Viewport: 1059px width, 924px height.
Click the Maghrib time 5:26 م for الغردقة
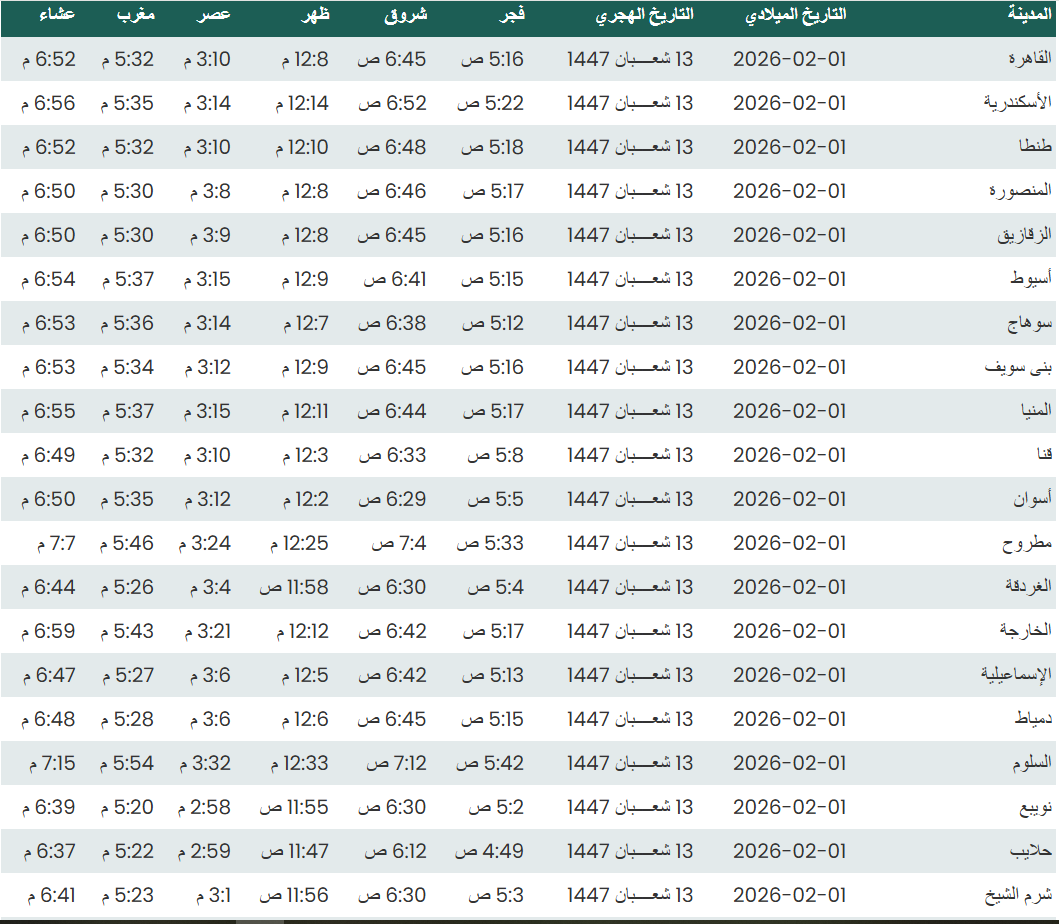(127, 587)
